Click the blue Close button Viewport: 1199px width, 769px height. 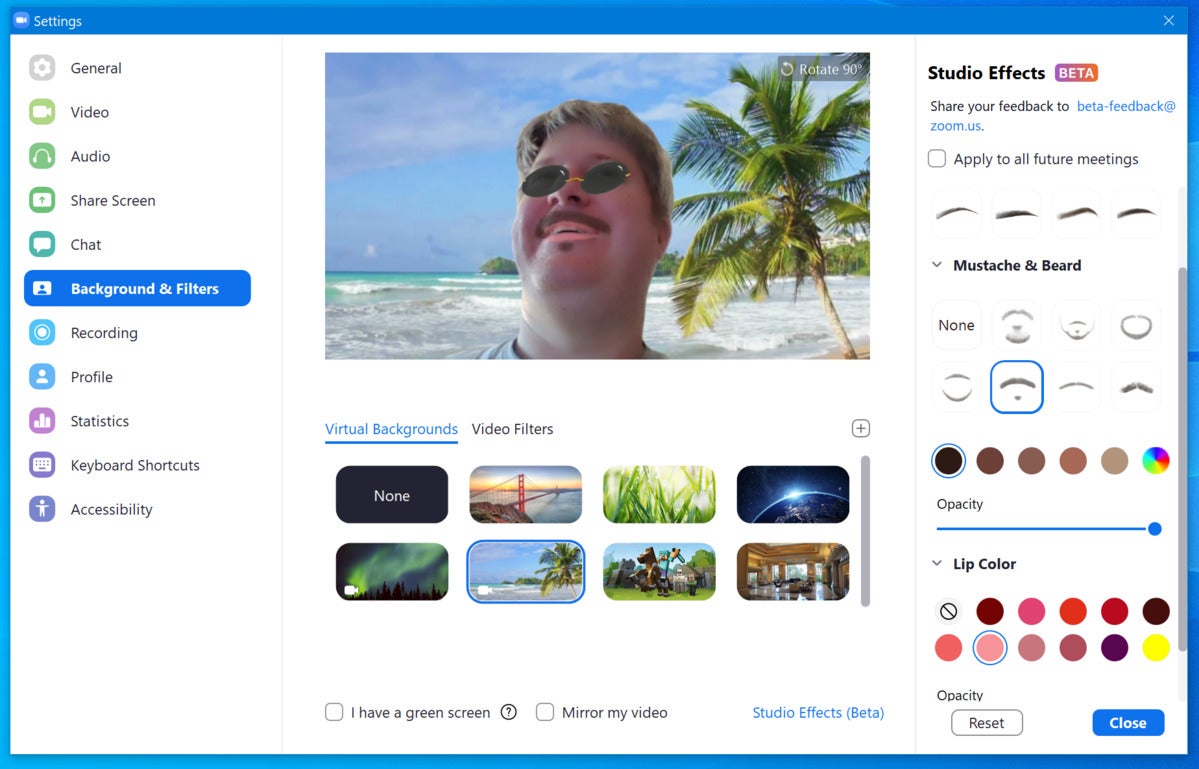(x=1128, y=723)
